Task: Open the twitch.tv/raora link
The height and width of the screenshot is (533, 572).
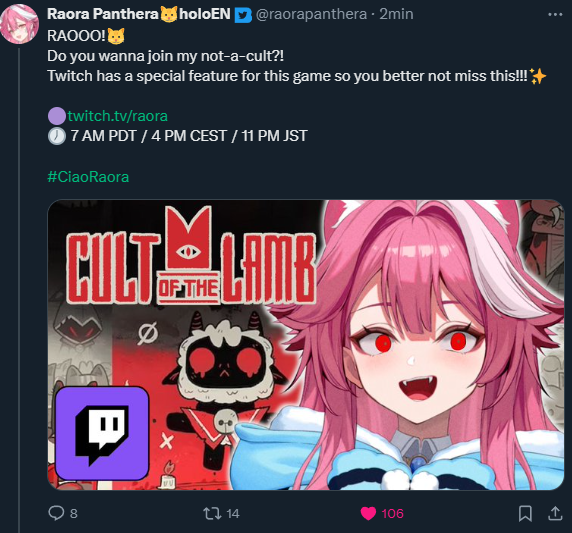Action: (117, 116)
